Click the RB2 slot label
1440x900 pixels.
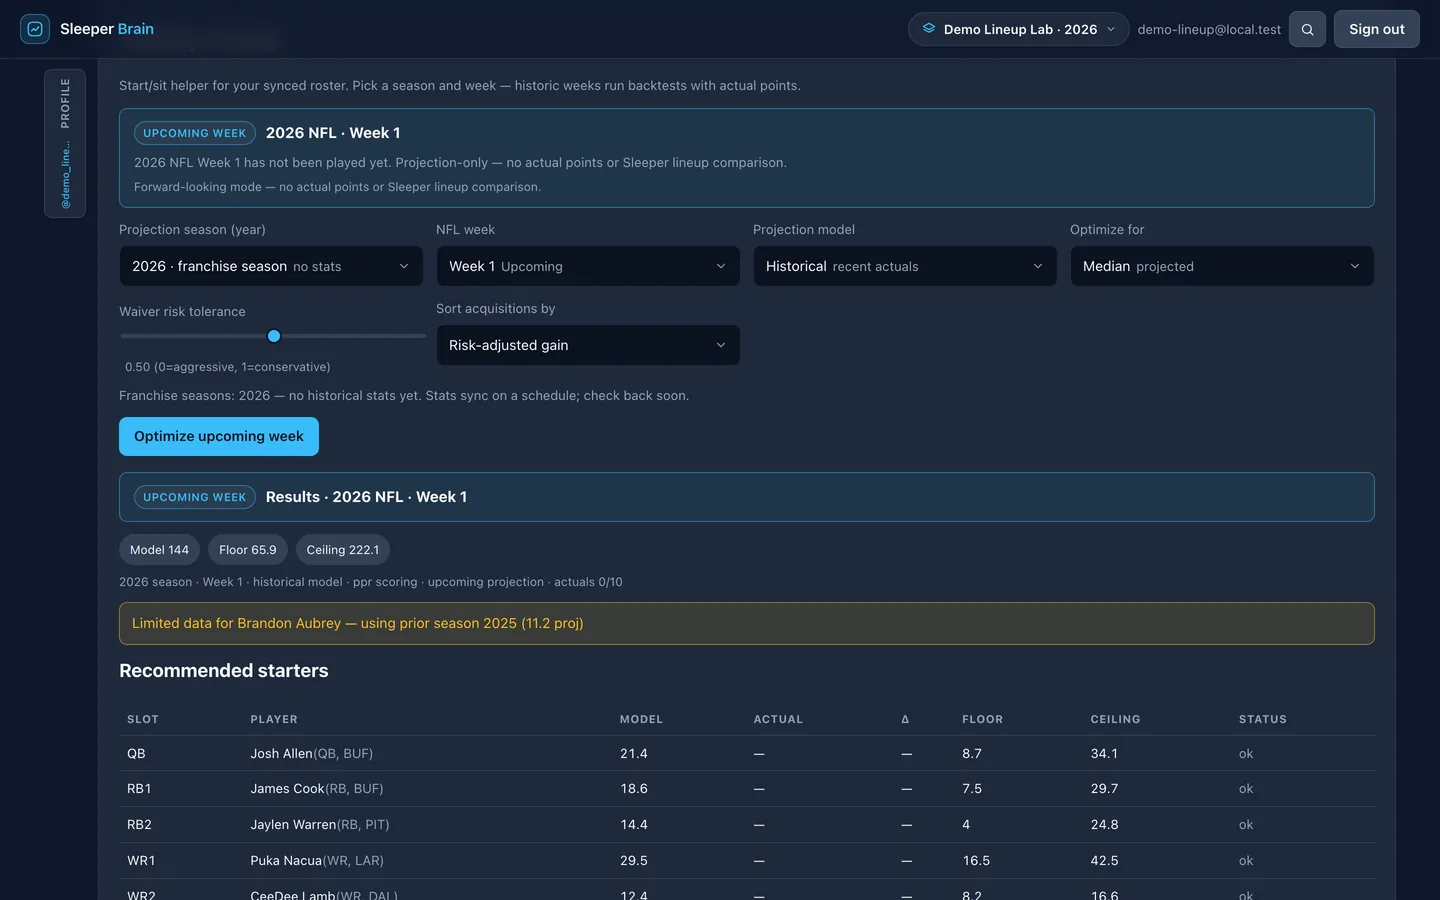click(139, 824)
